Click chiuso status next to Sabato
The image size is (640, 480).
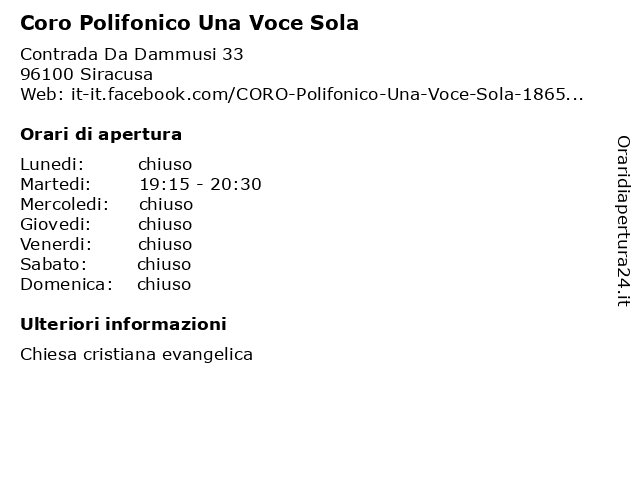pos(164,264)
